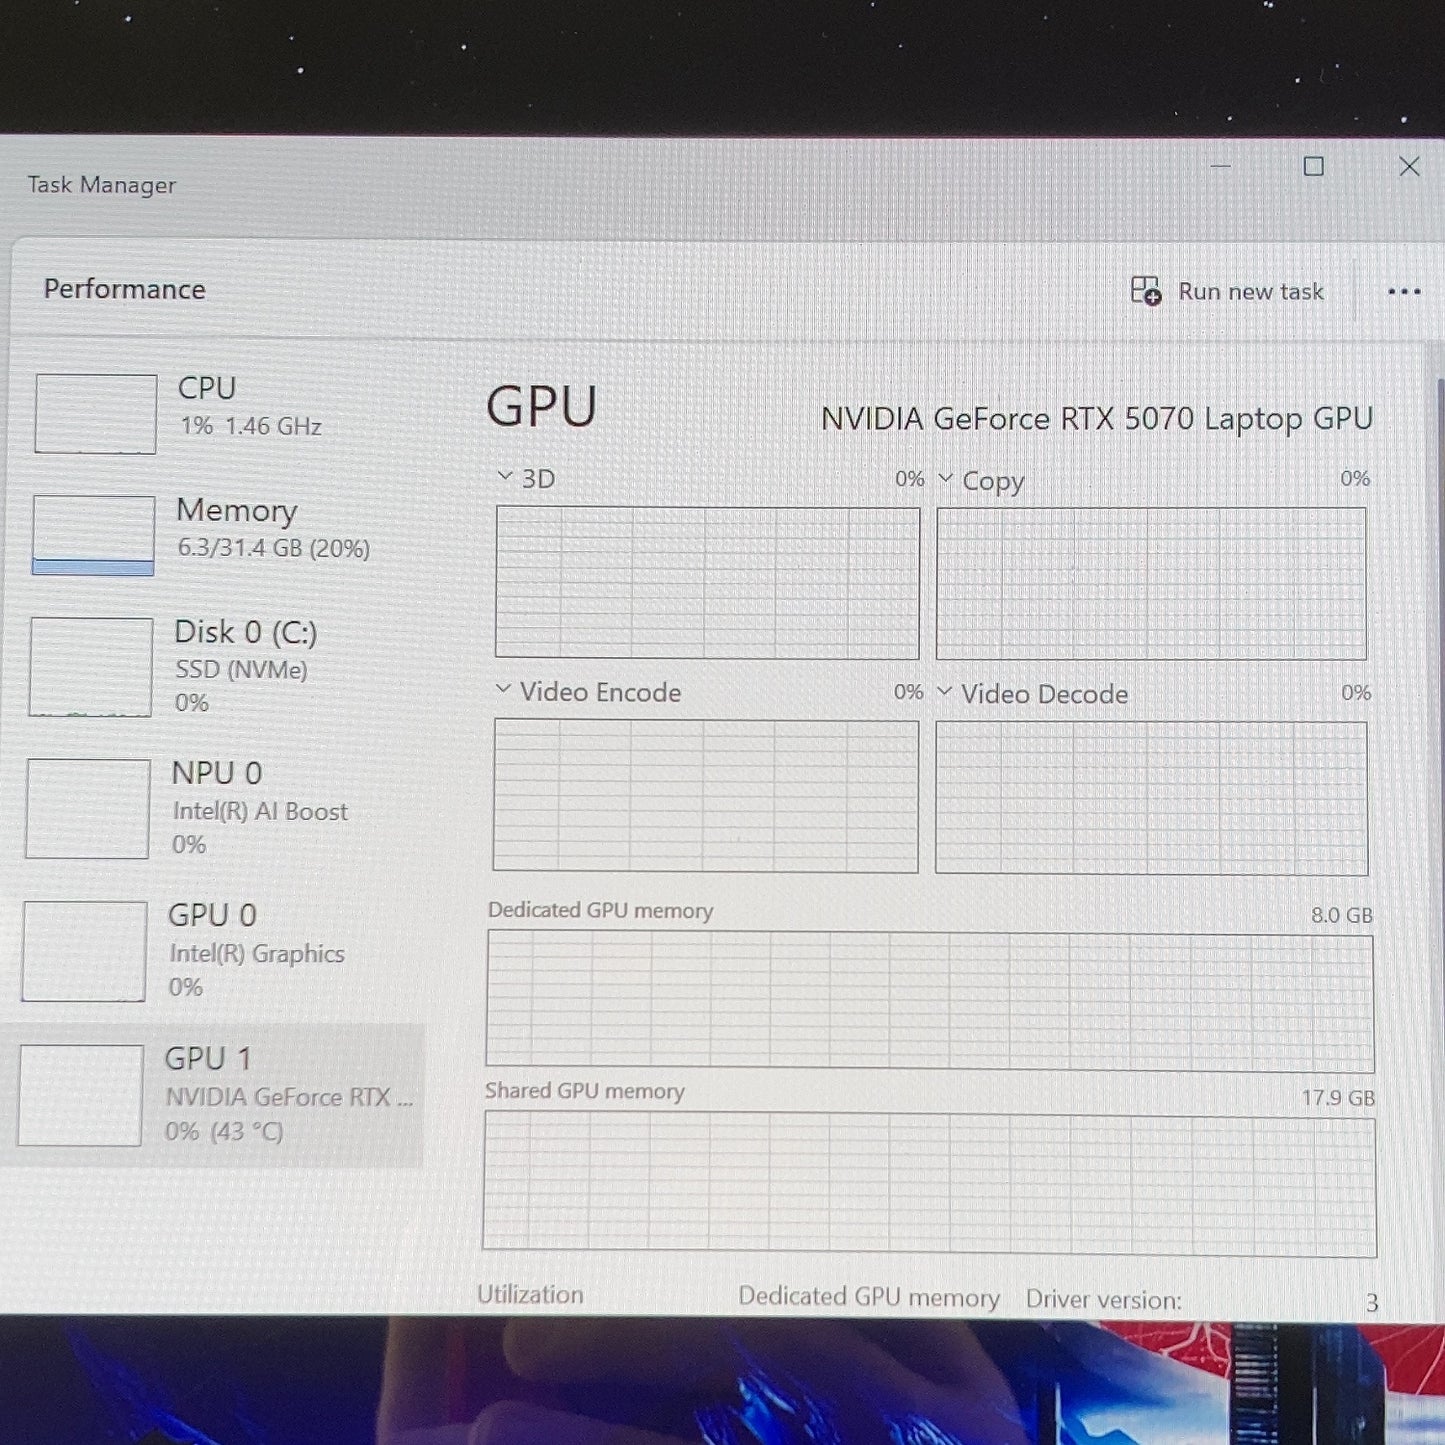Click the Driver version label
This screenshot has width=1445, height=1445.
[x=1103, y=1300]
